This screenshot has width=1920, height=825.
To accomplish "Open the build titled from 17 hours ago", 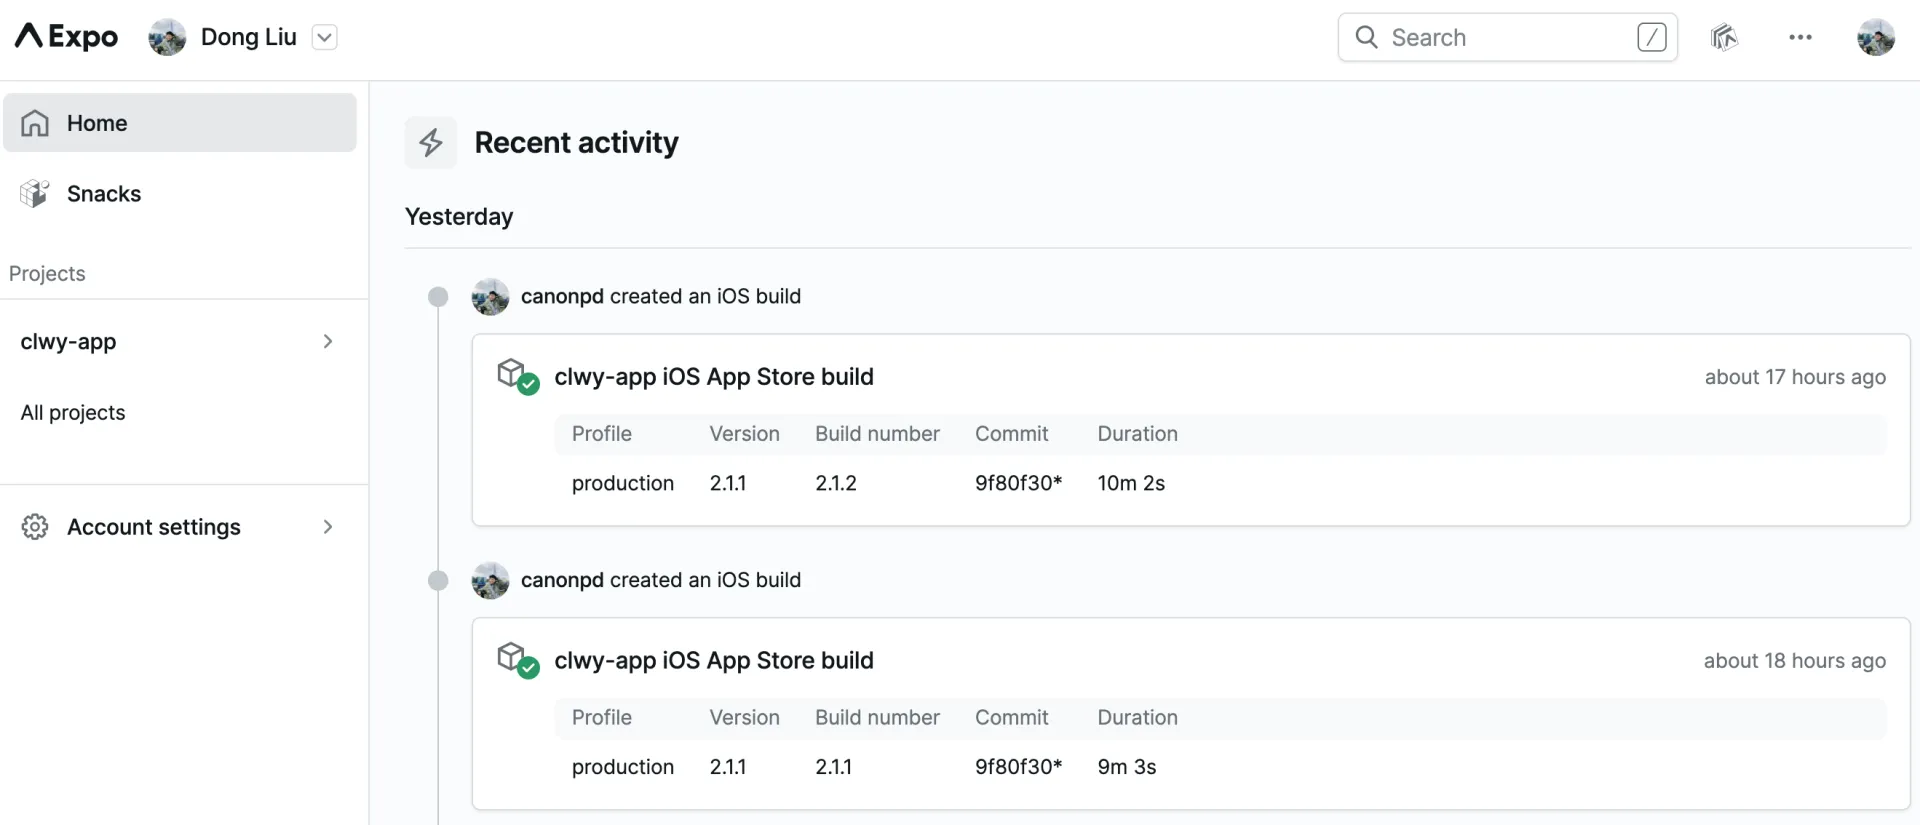I will coord(714,377).
